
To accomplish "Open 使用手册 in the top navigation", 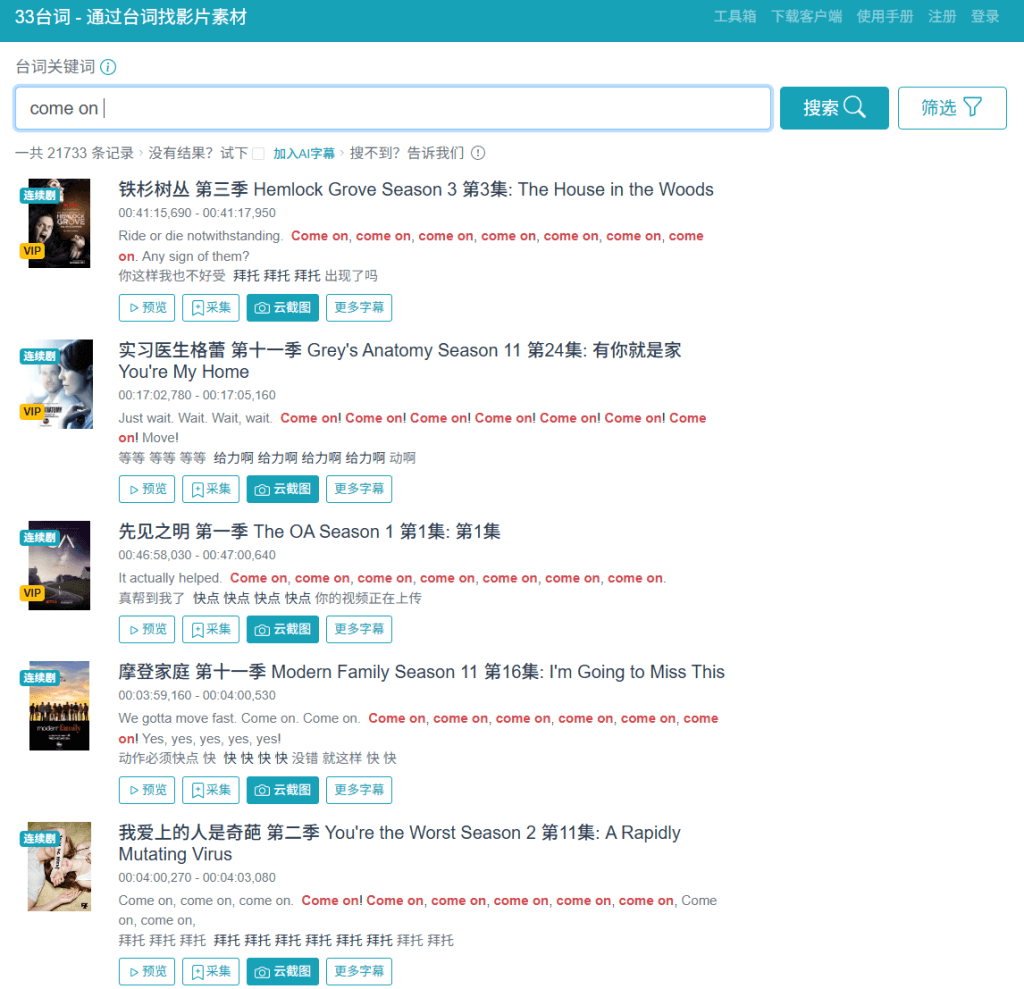I will tap(885, 16).
